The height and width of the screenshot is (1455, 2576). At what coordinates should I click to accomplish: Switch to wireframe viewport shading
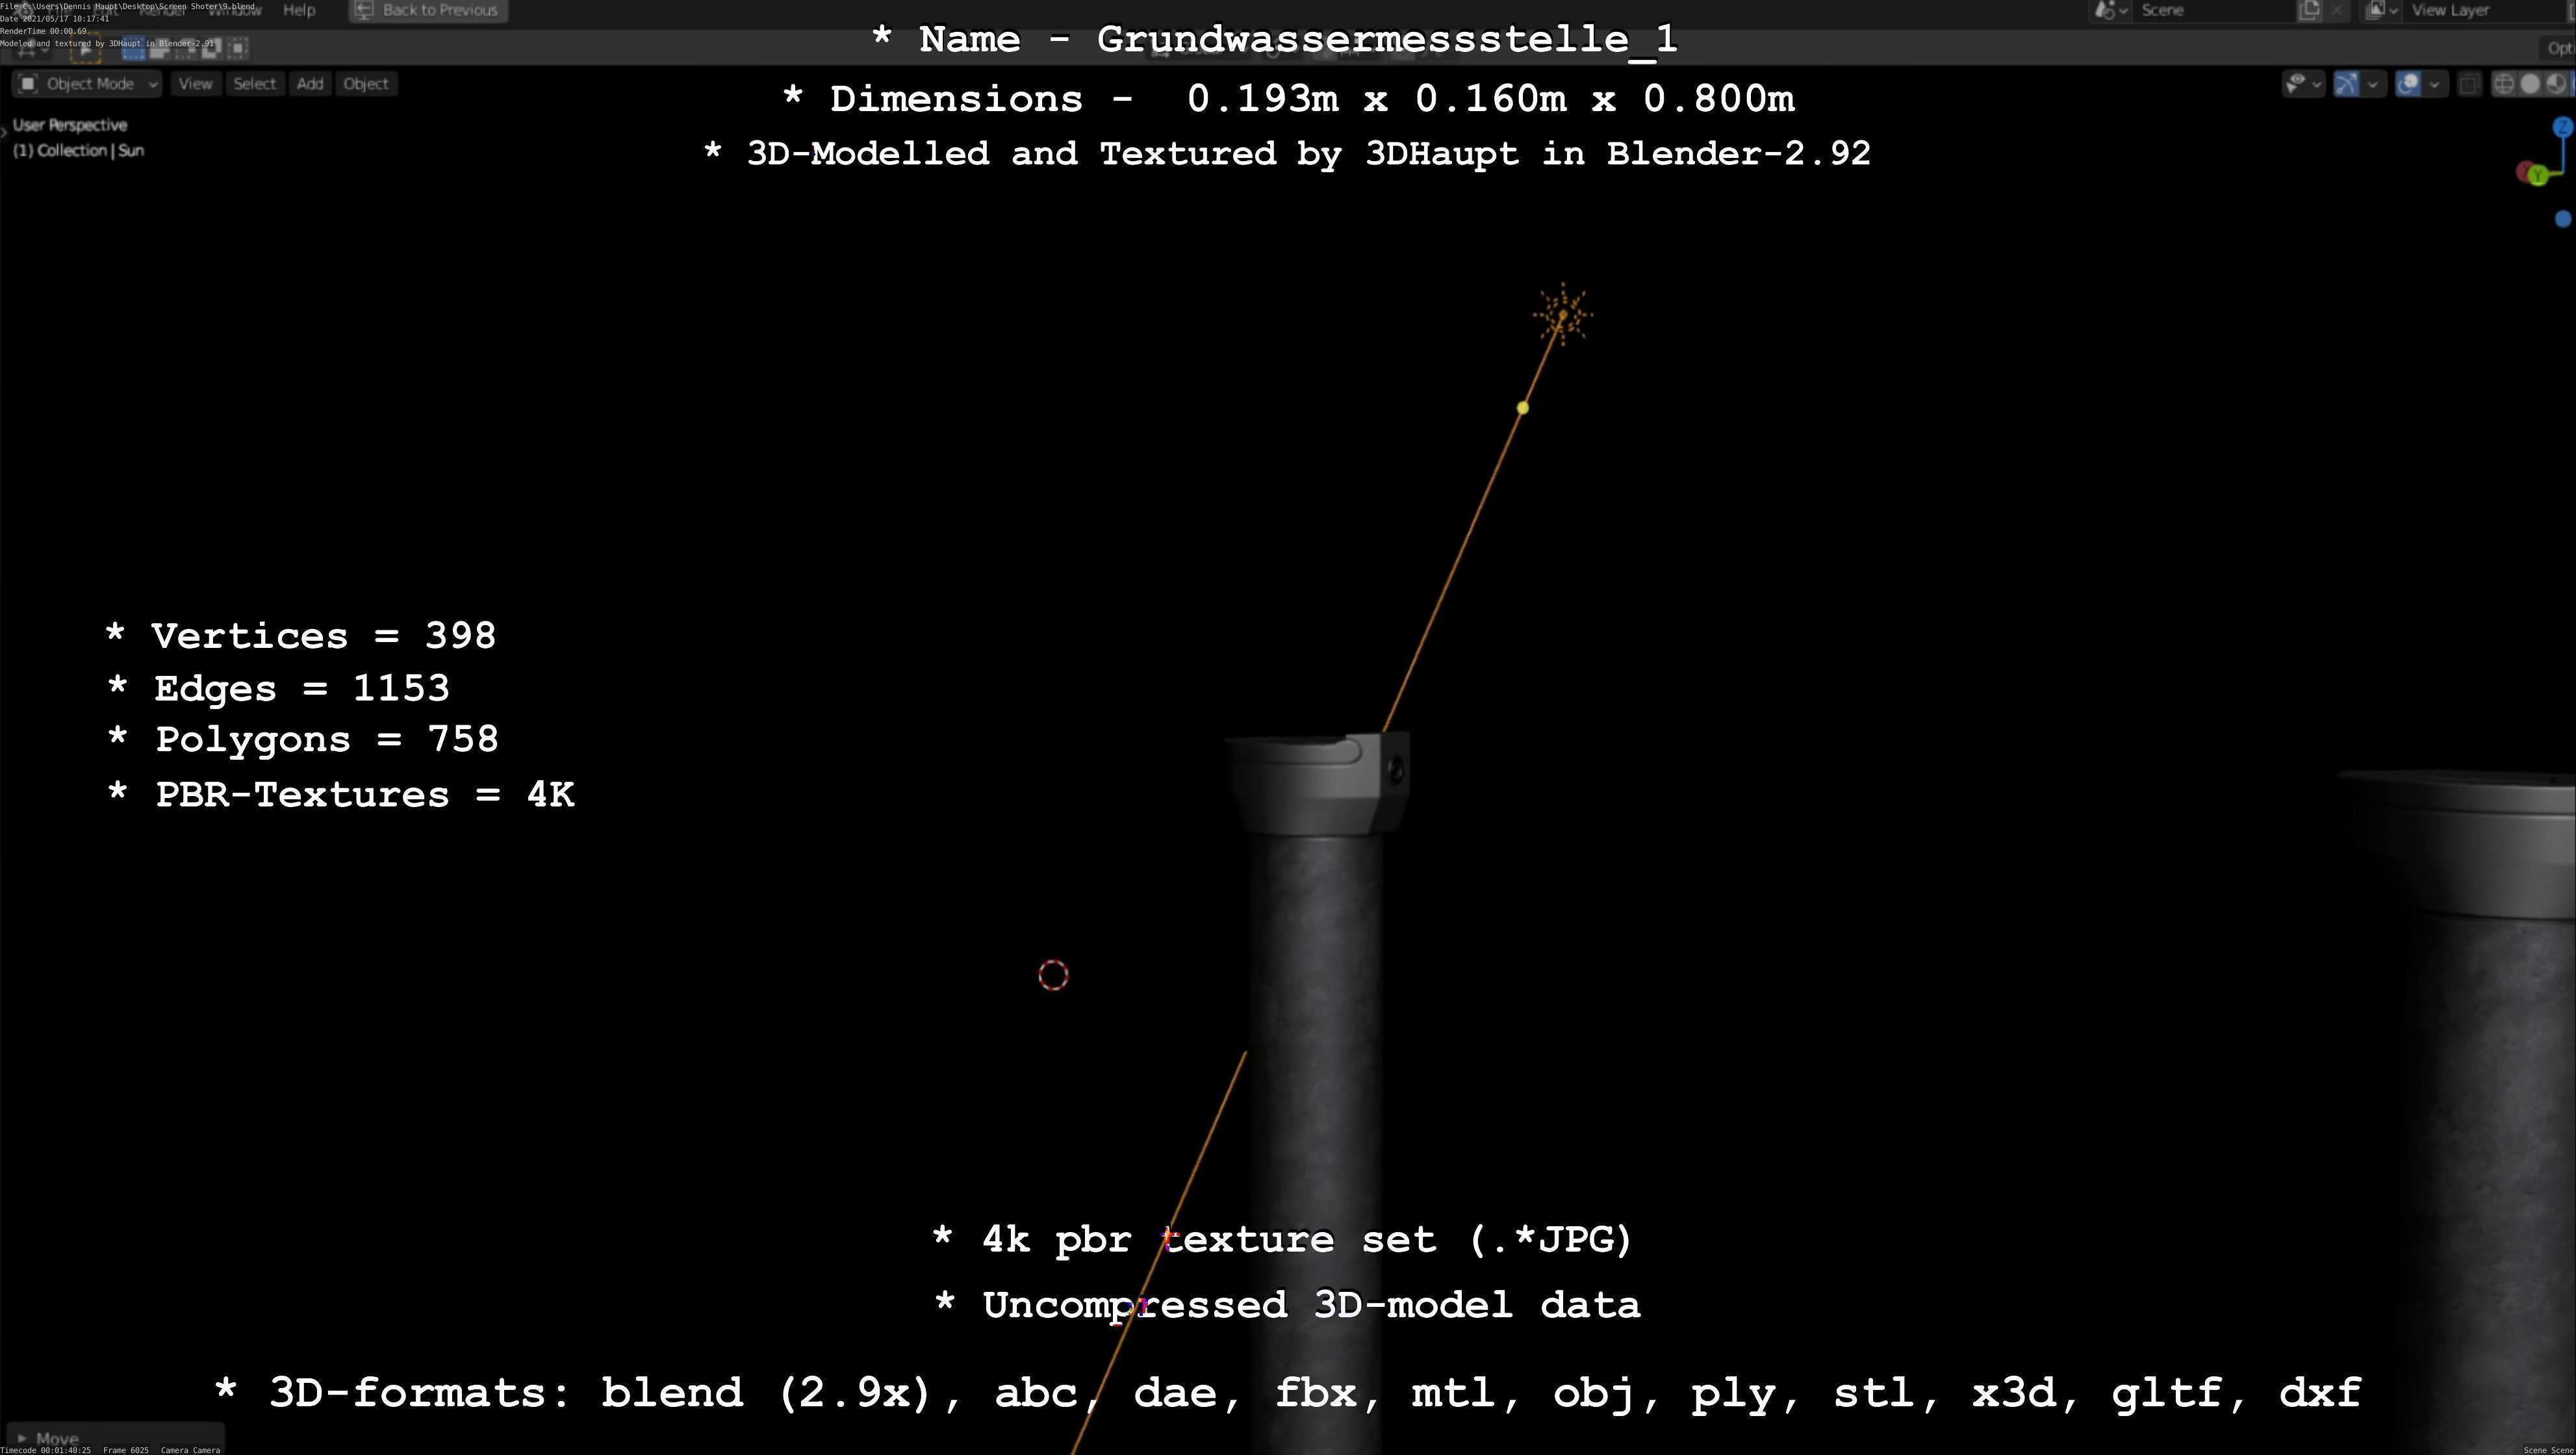[2504, 84]
